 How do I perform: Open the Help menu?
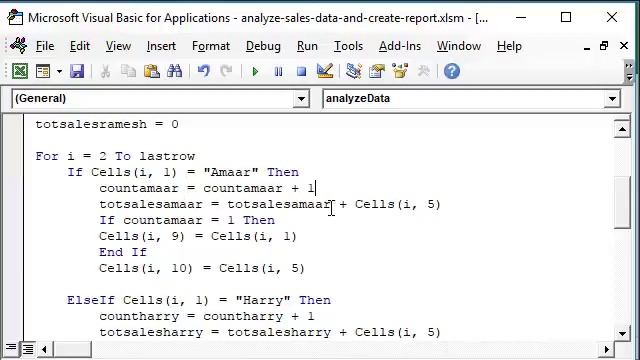[509, 46]
